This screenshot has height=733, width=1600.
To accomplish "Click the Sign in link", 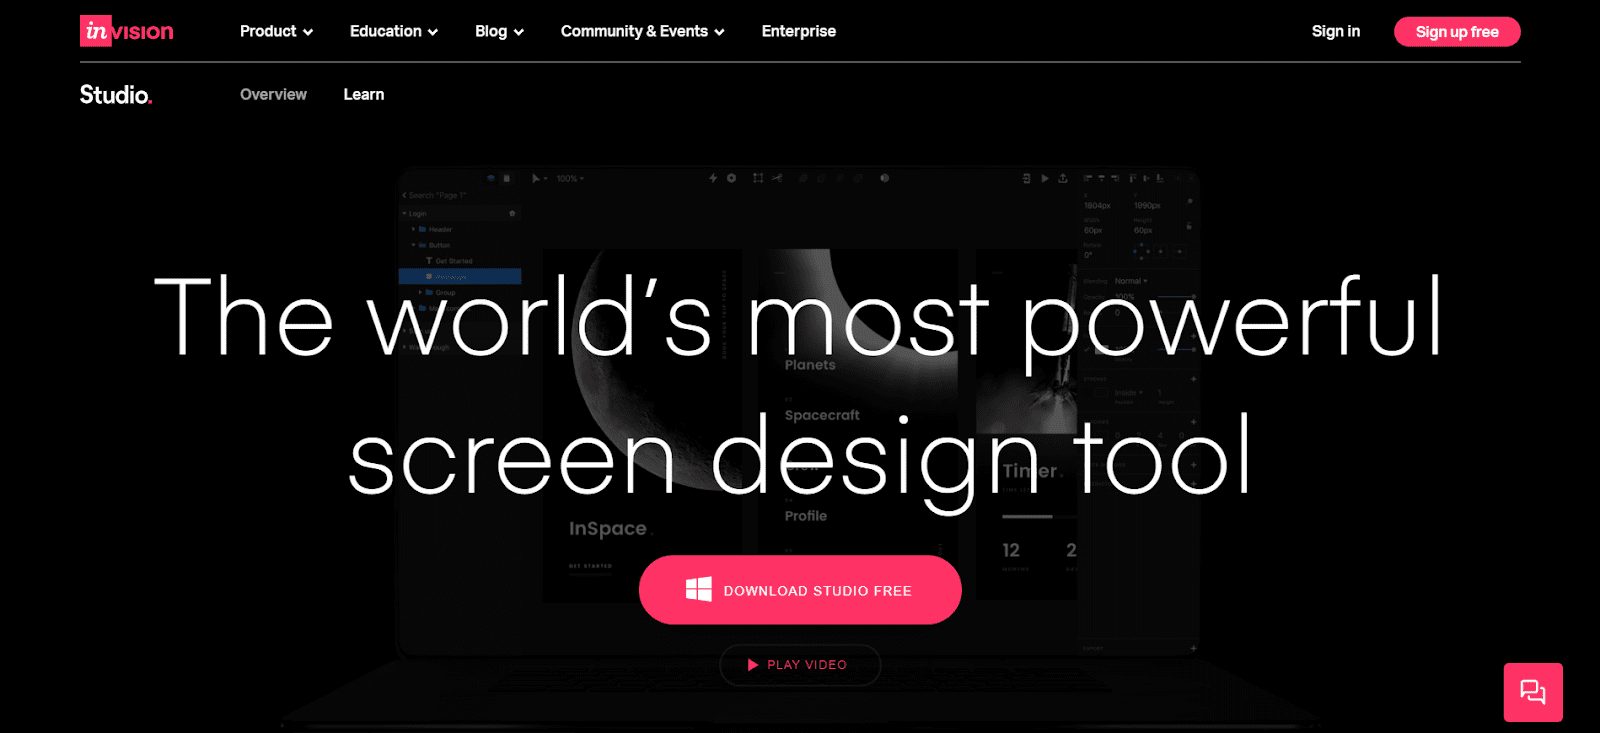I will 1335,32.
